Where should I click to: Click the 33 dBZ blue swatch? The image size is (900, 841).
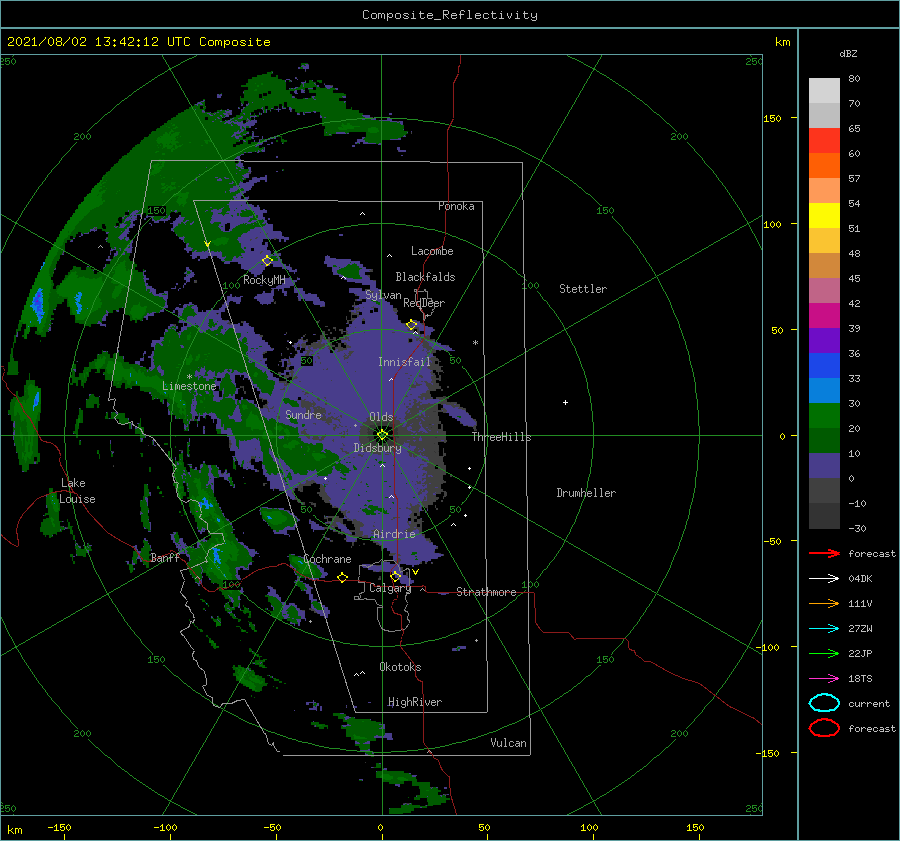tap(824, 390)
